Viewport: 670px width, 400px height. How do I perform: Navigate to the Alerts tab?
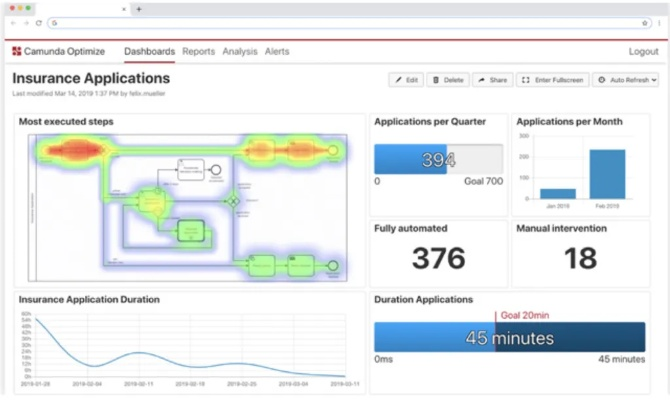point(277,51)
